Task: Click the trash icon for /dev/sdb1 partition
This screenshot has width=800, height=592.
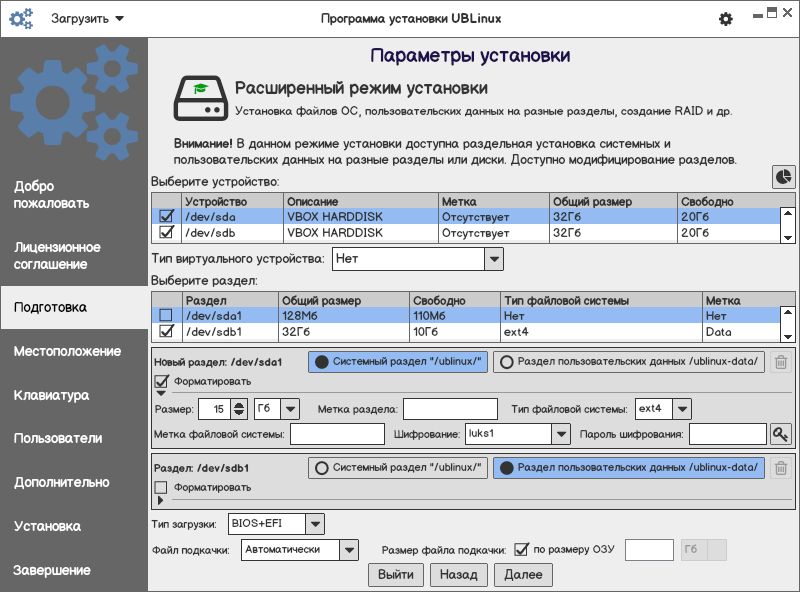Action: pyautogui.click(x=781, y=468)
